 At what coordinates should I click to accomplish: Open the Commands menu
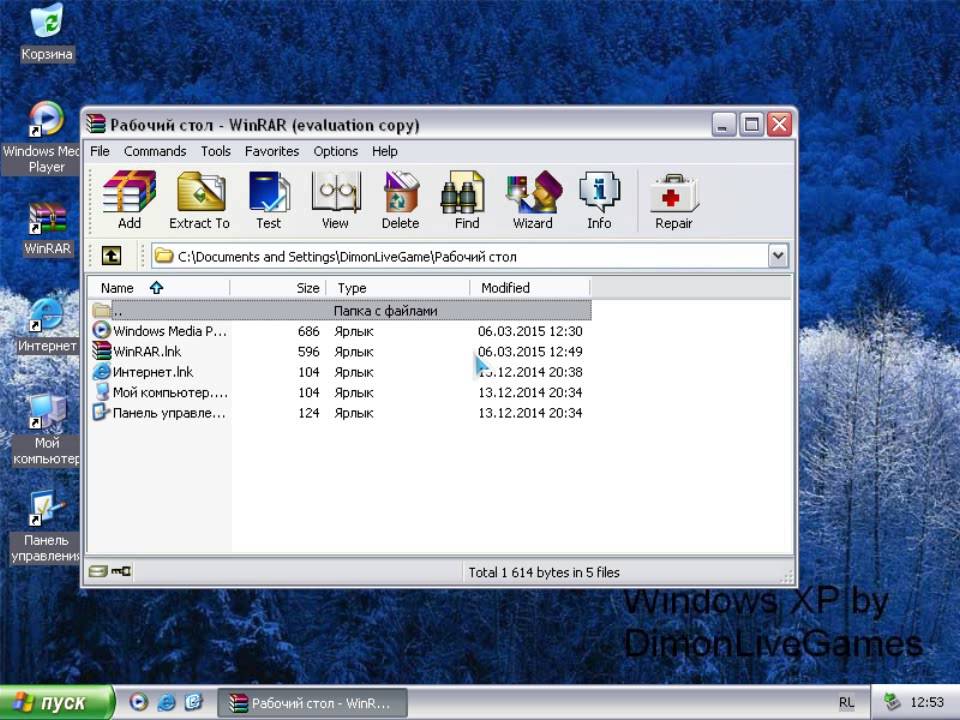pos(155,151)
